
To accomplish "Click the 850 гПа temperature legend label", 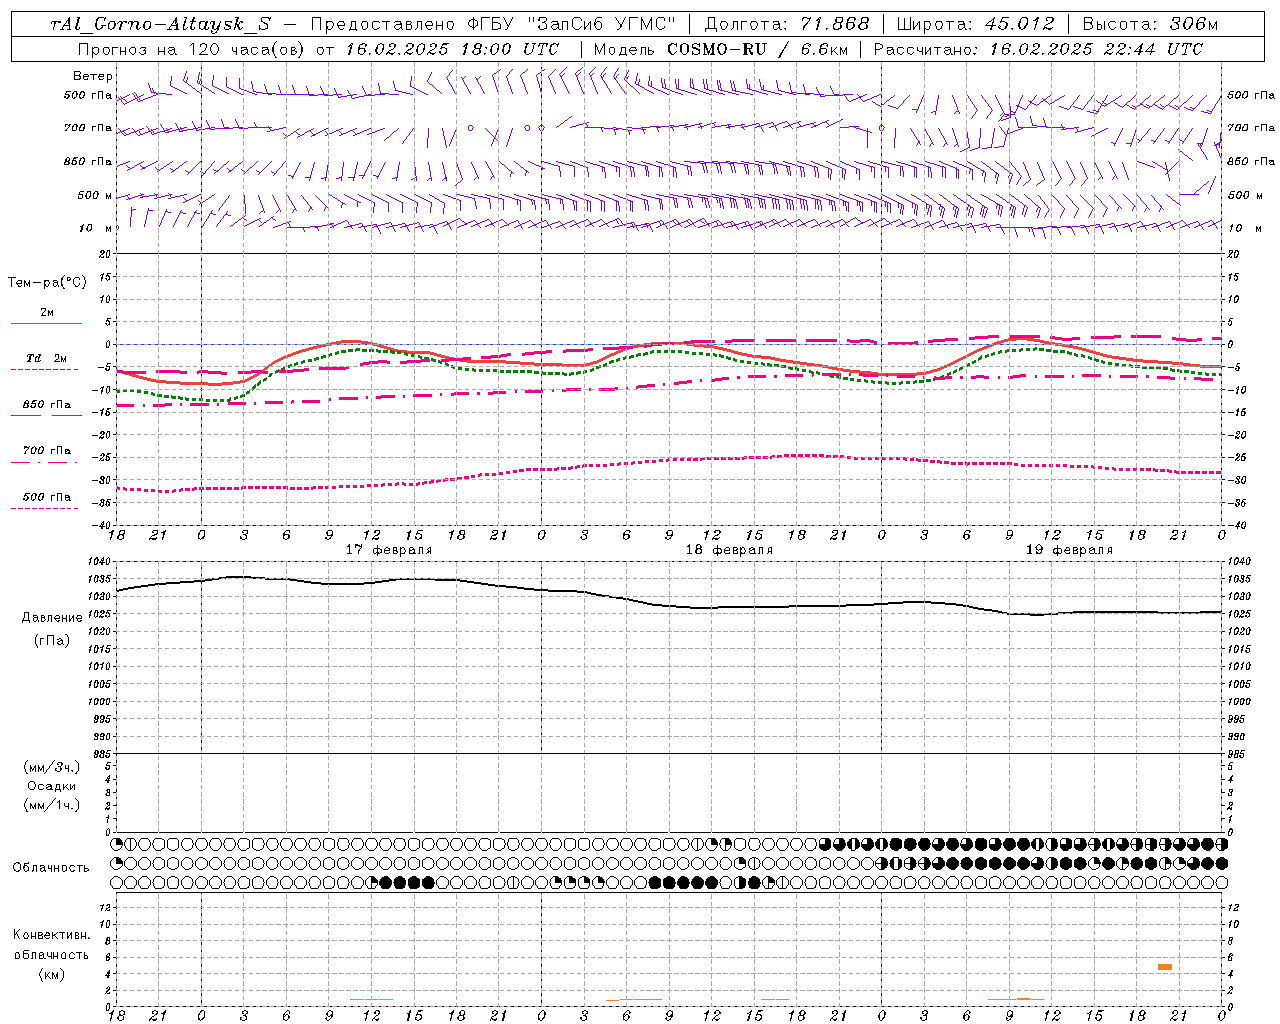I will coord(47,405).
